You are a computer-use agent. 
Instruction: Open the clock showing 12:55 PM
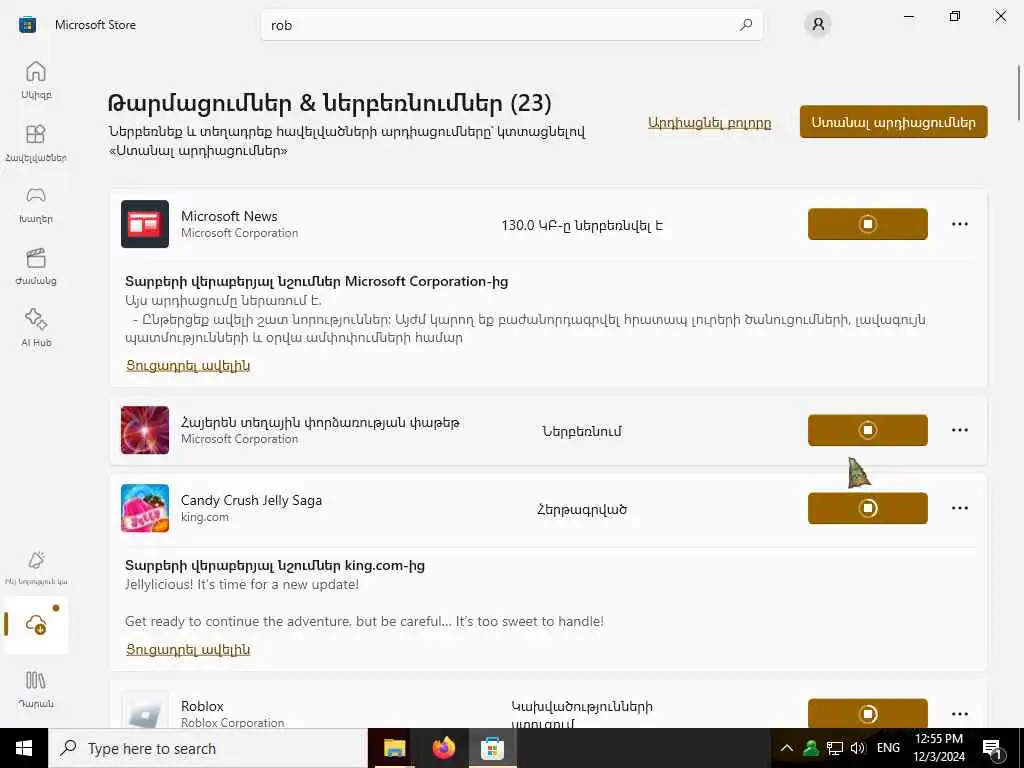point(939,748)
